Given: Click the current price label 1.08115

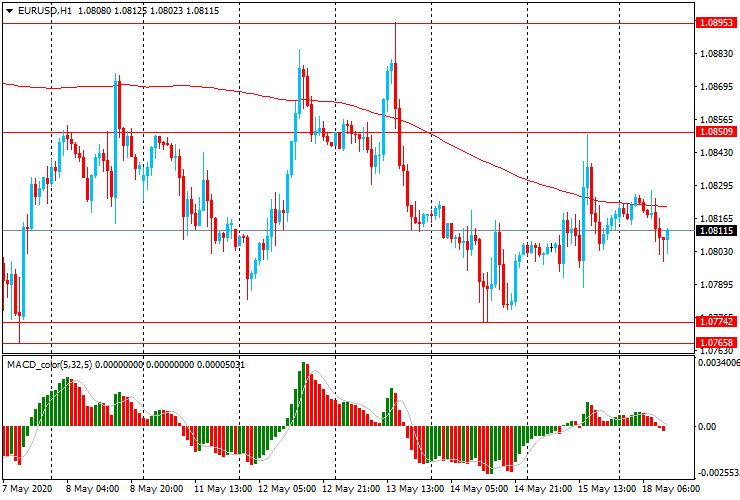Looking at the screenshot, I should (716, 230).
